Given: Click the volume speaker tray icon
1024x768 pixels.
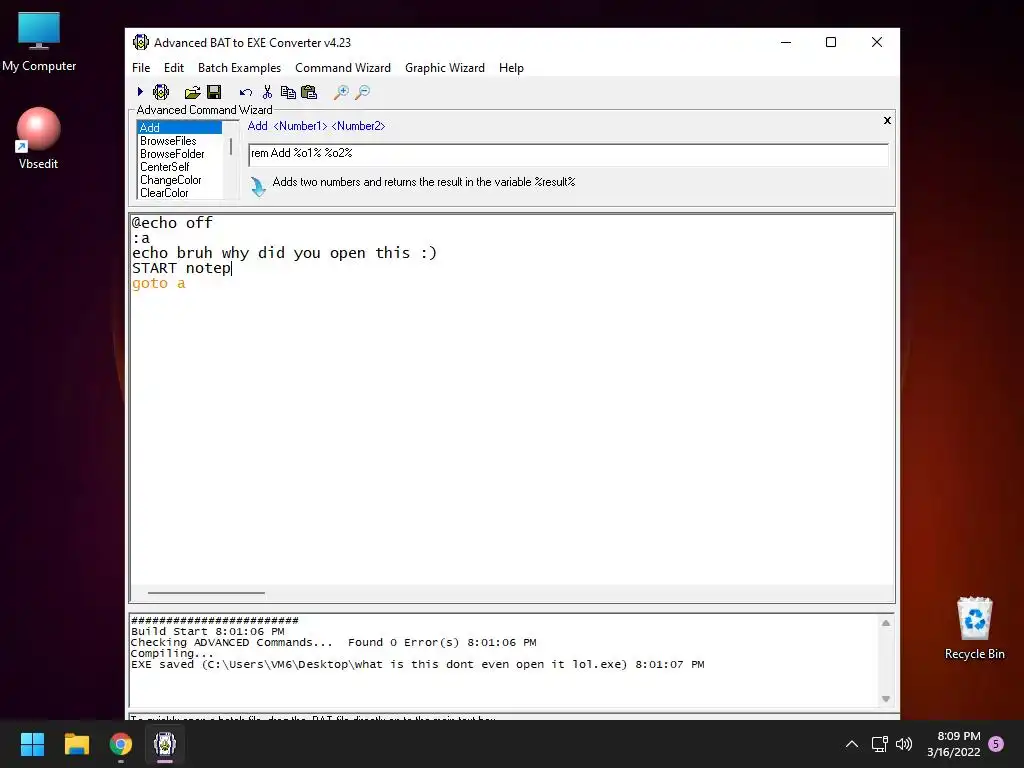Looking at the screenshot, I should coord(904,744).
